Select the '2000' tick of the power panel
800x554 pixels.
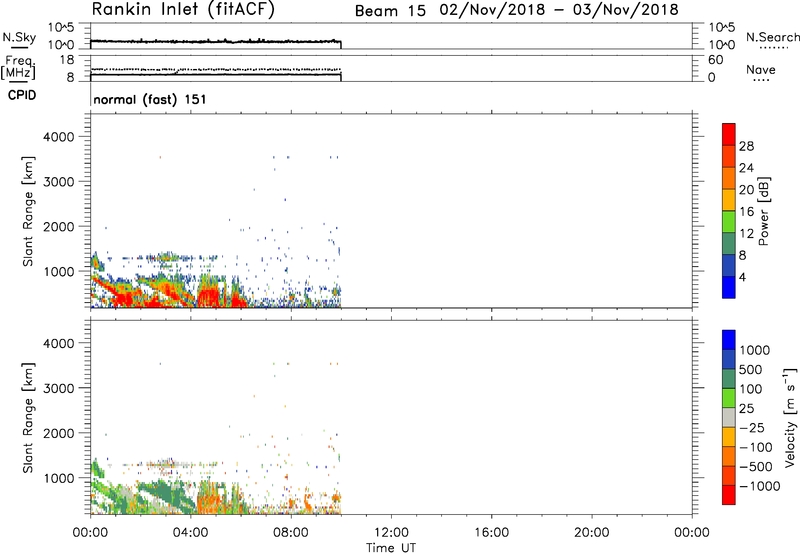59,226
